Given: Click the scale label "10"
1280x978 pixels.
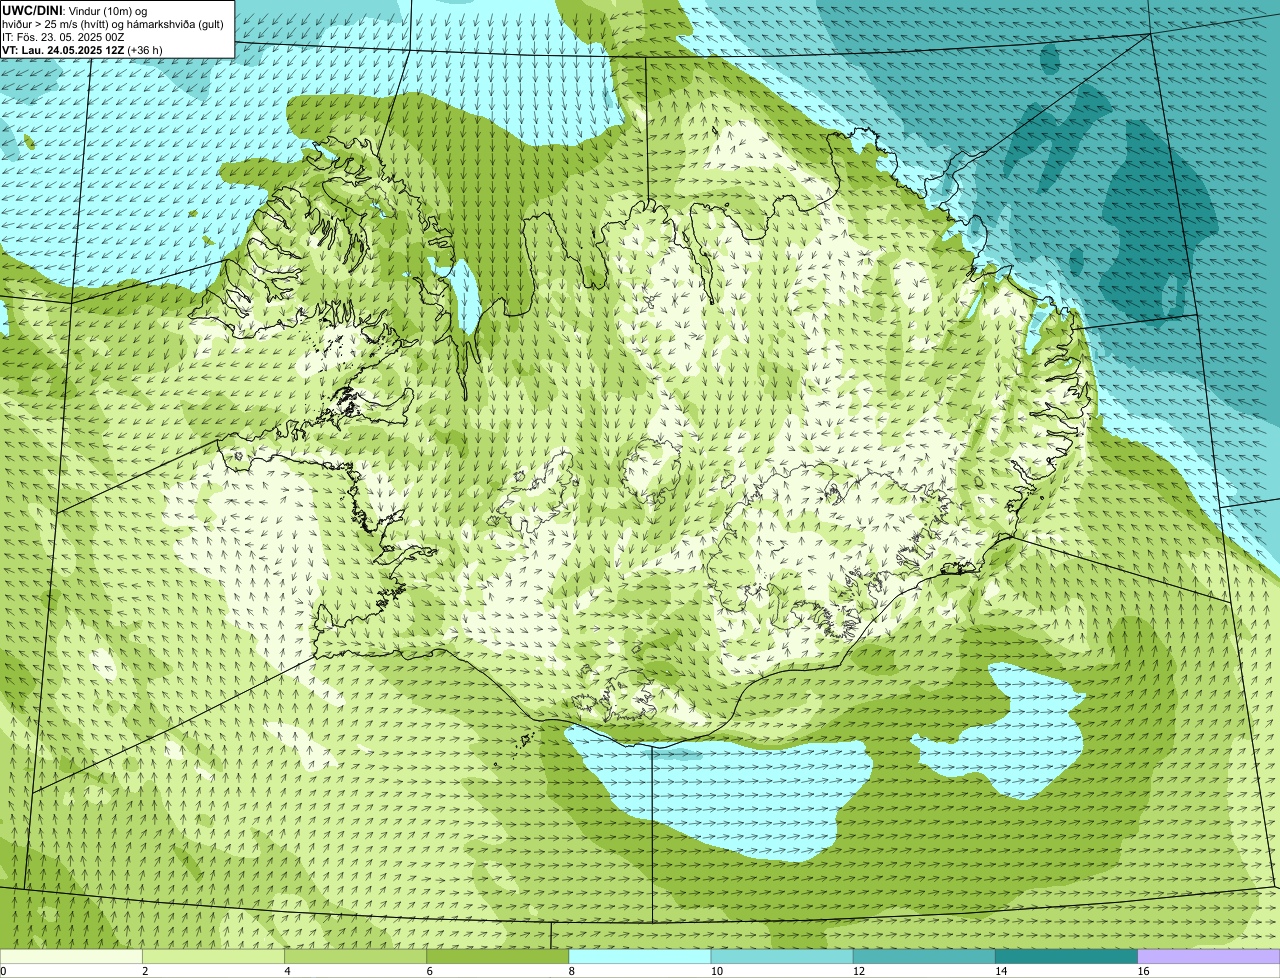Looking at the screenshot, I should point(717,971).
